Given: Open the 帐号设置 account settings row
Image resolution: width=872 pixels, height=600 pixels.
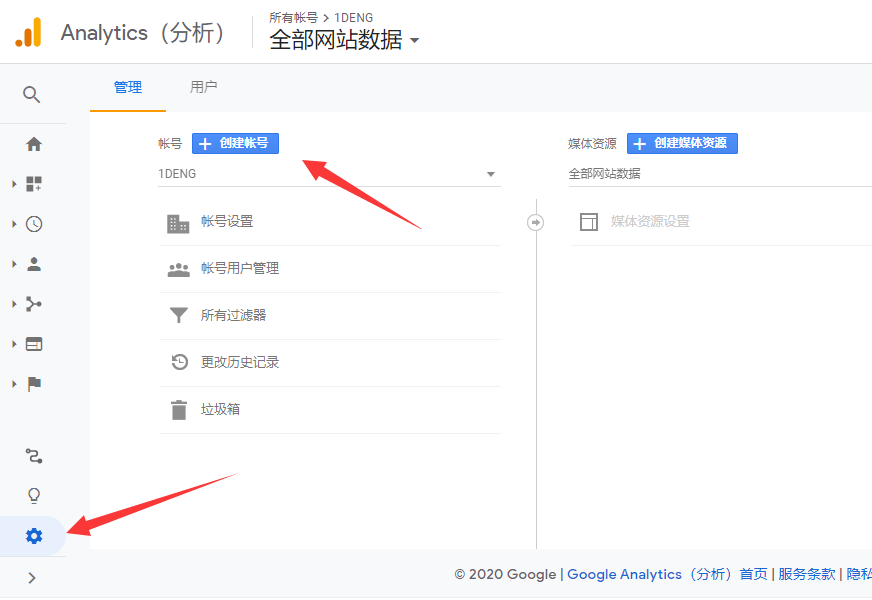Looking at the screenshot, I should [228, 223].
